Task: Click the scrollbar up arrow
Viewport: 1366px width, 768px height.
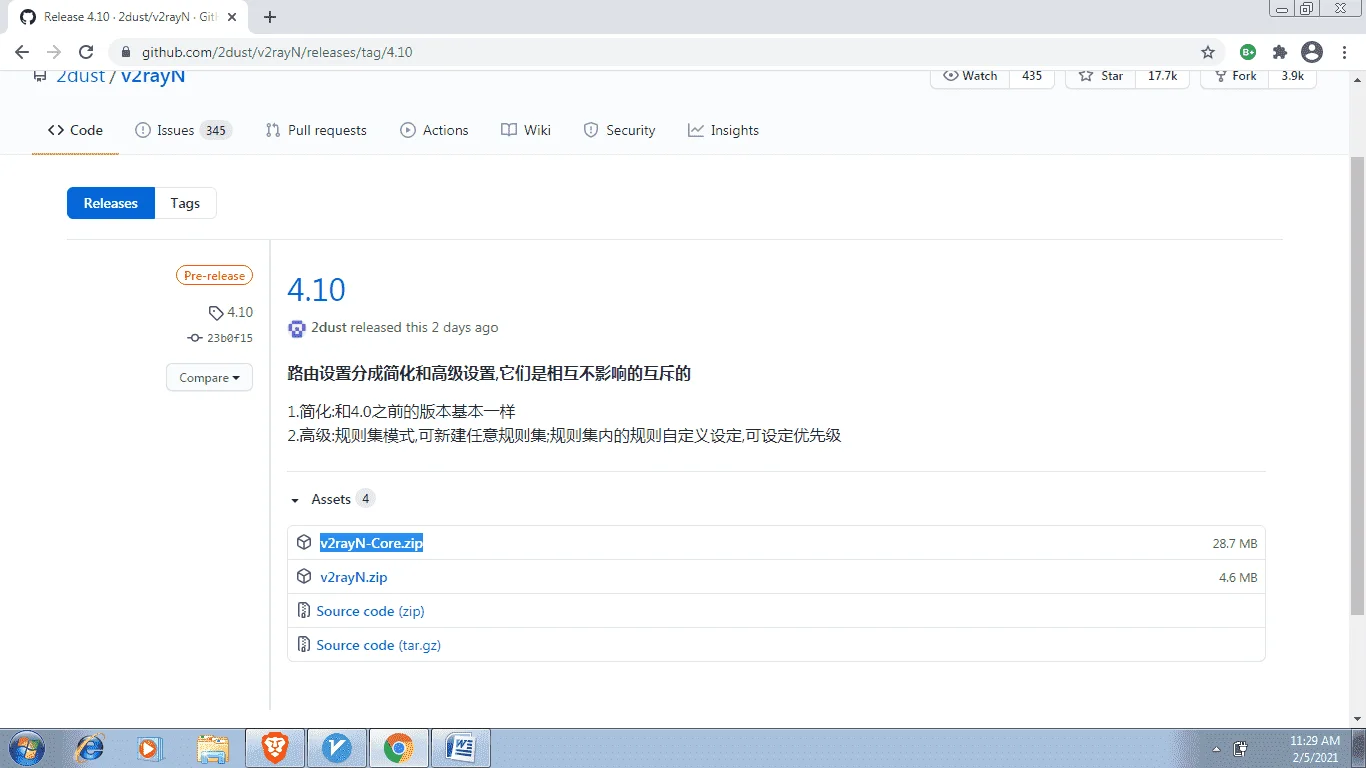Action: [x=1357, y=81]
